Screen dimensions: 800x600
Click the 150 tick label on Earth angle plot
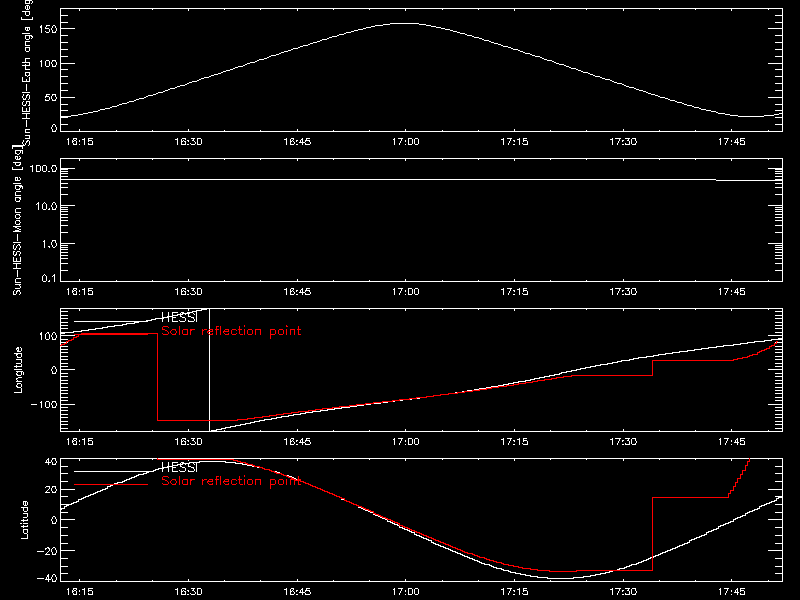point(48,29)
